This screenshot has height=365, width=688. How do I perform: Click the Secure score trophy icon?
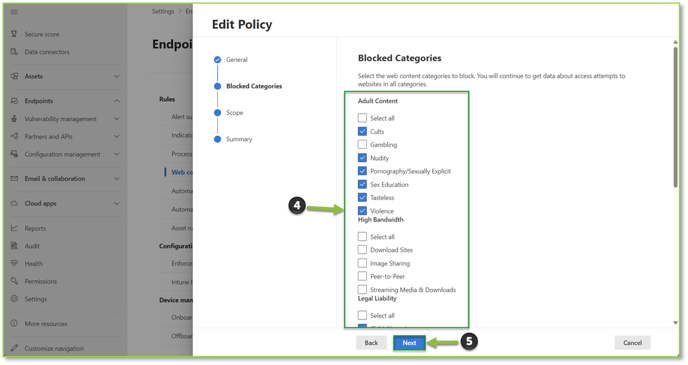(14, 34)
